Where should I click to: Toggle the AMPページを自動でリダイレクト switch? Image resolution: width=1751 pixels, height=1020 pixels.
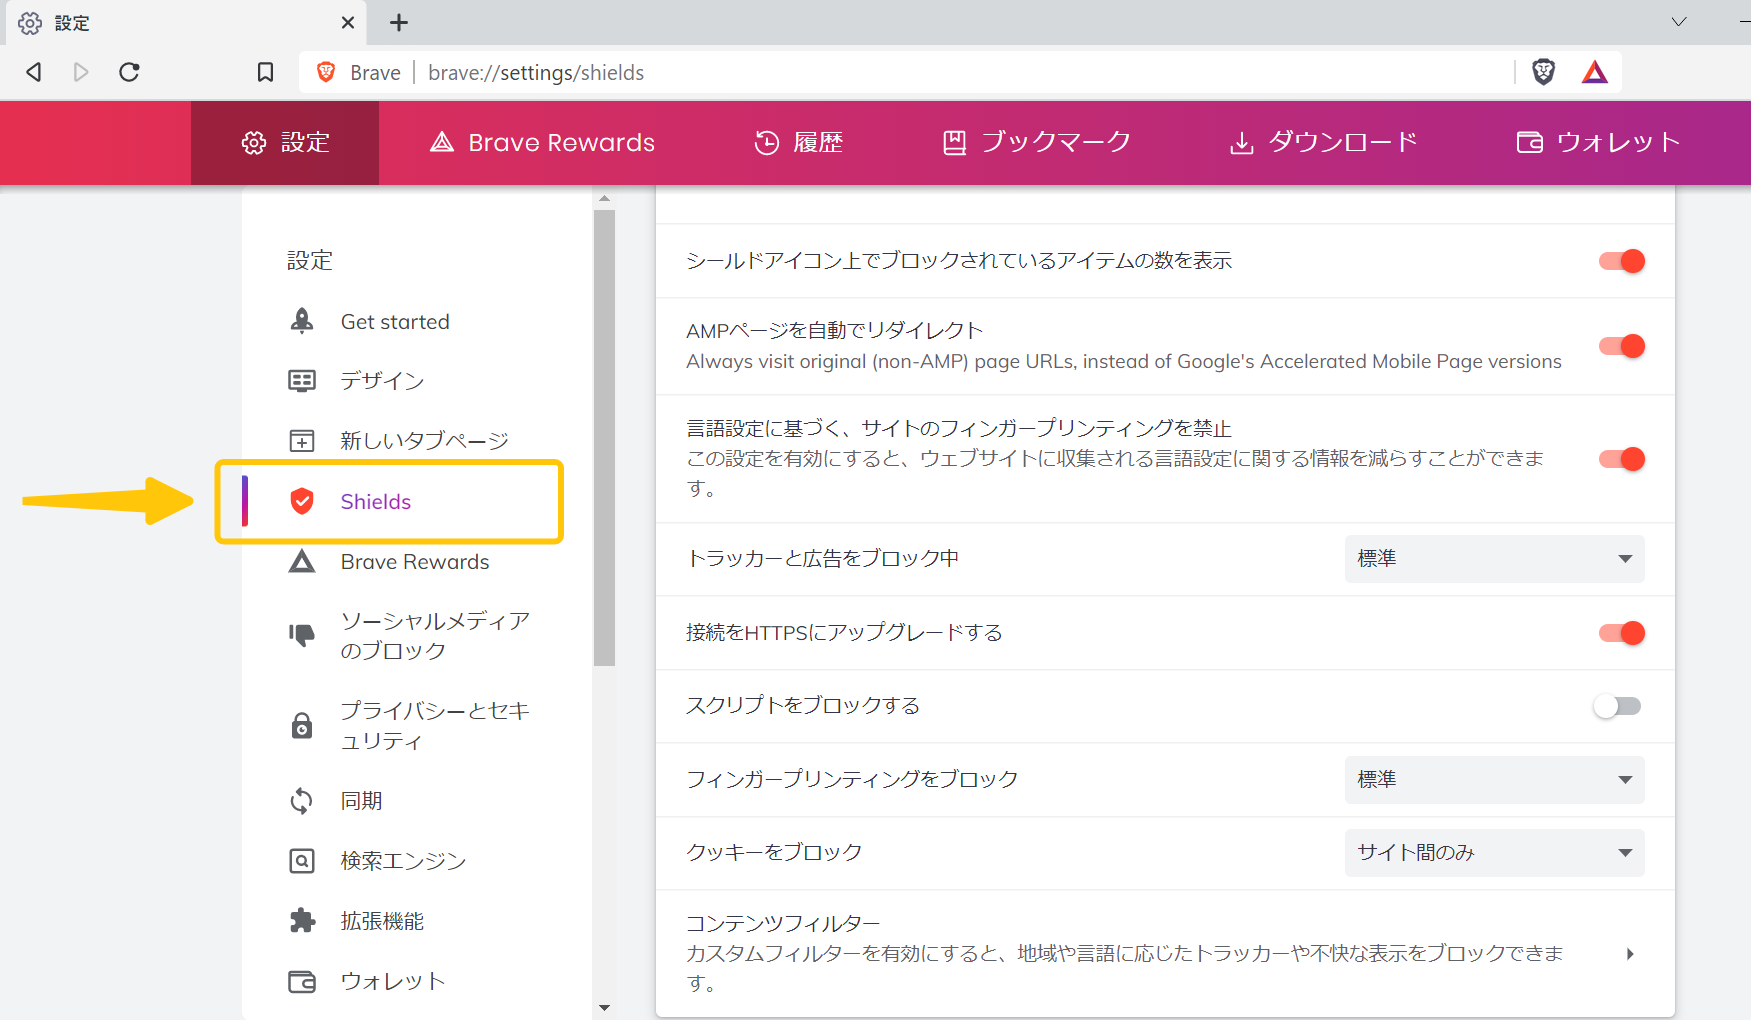[x=1621, y=346]
